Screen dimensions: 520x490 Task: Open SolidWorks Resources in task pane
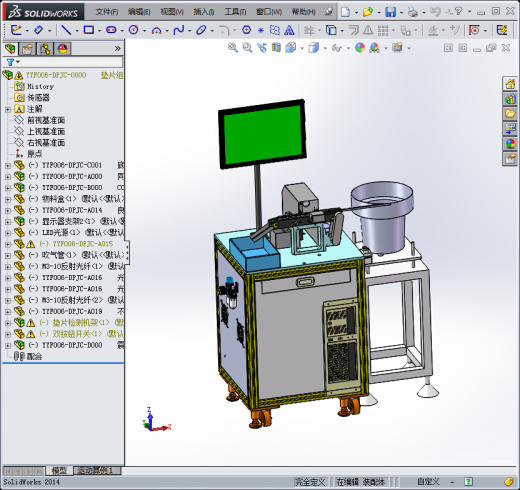pyautogui.click(x=510, y=84)
